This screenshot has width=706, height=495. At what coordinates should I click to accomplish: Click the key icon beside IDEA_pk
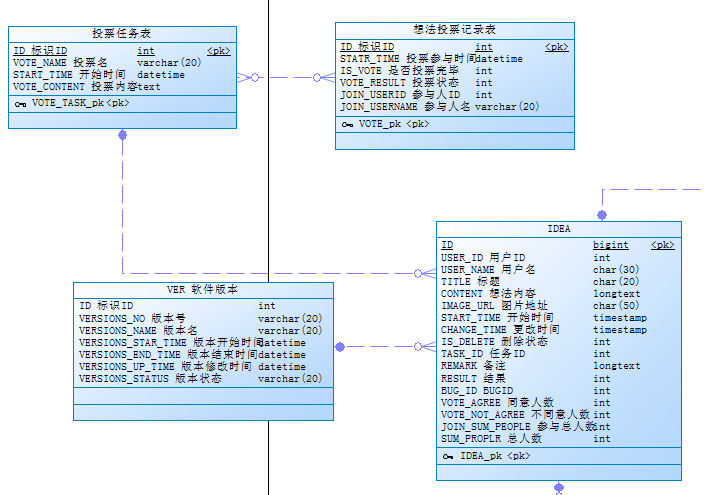click(448, 457)
